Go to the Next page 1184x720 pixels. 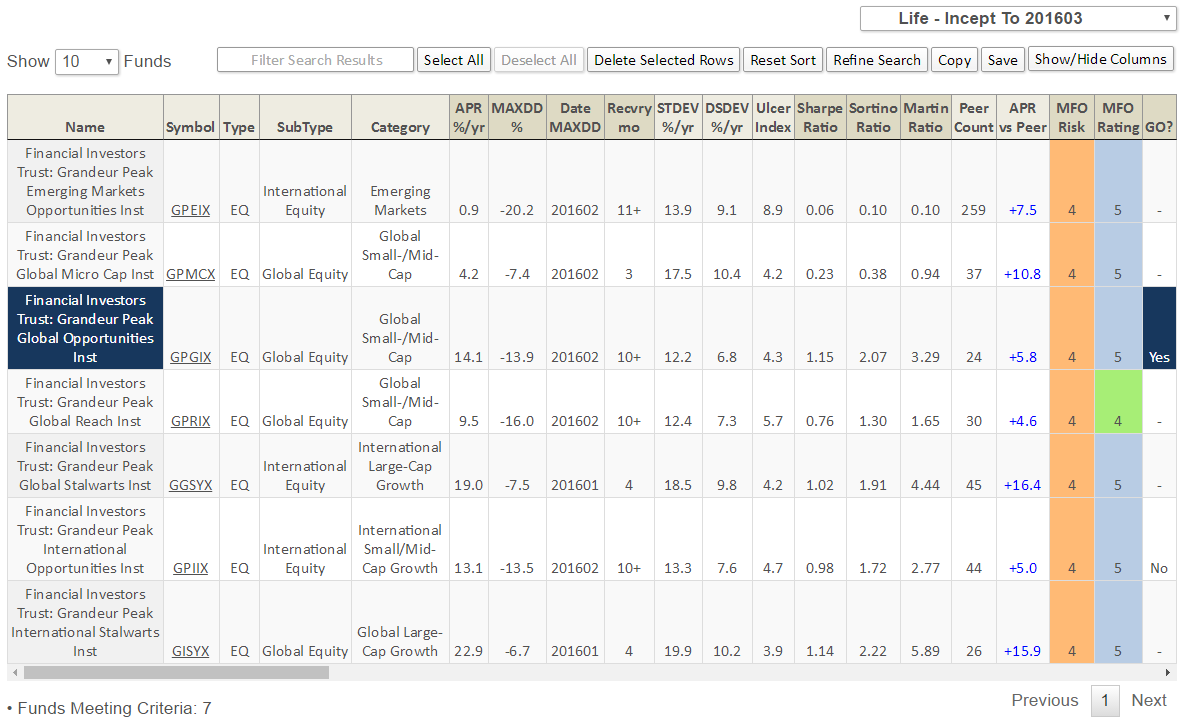pyautogui.click(x=1148, y=700)
